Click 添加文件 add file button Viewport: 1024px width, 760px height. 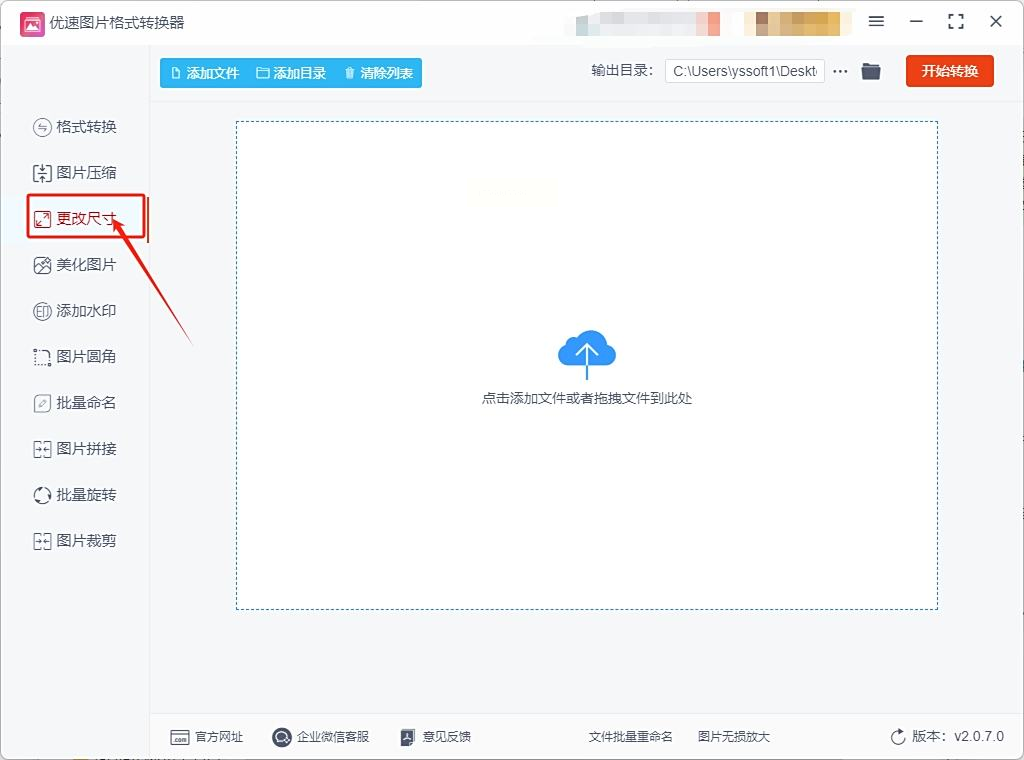(204, 73)
